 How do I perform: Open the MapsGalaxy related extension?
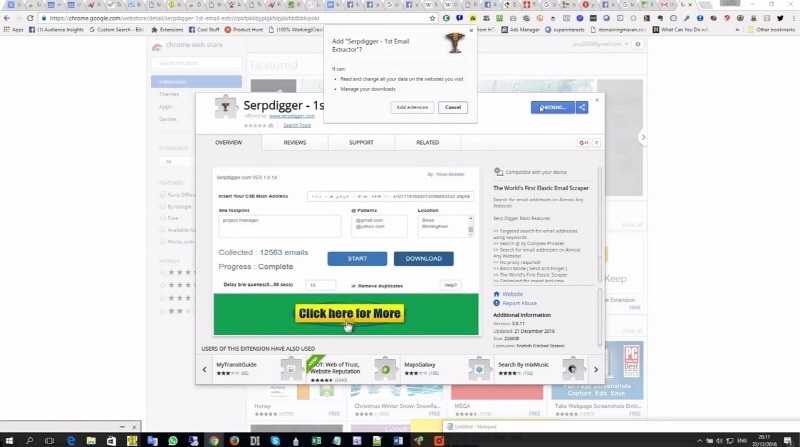(x=446, y=369)
